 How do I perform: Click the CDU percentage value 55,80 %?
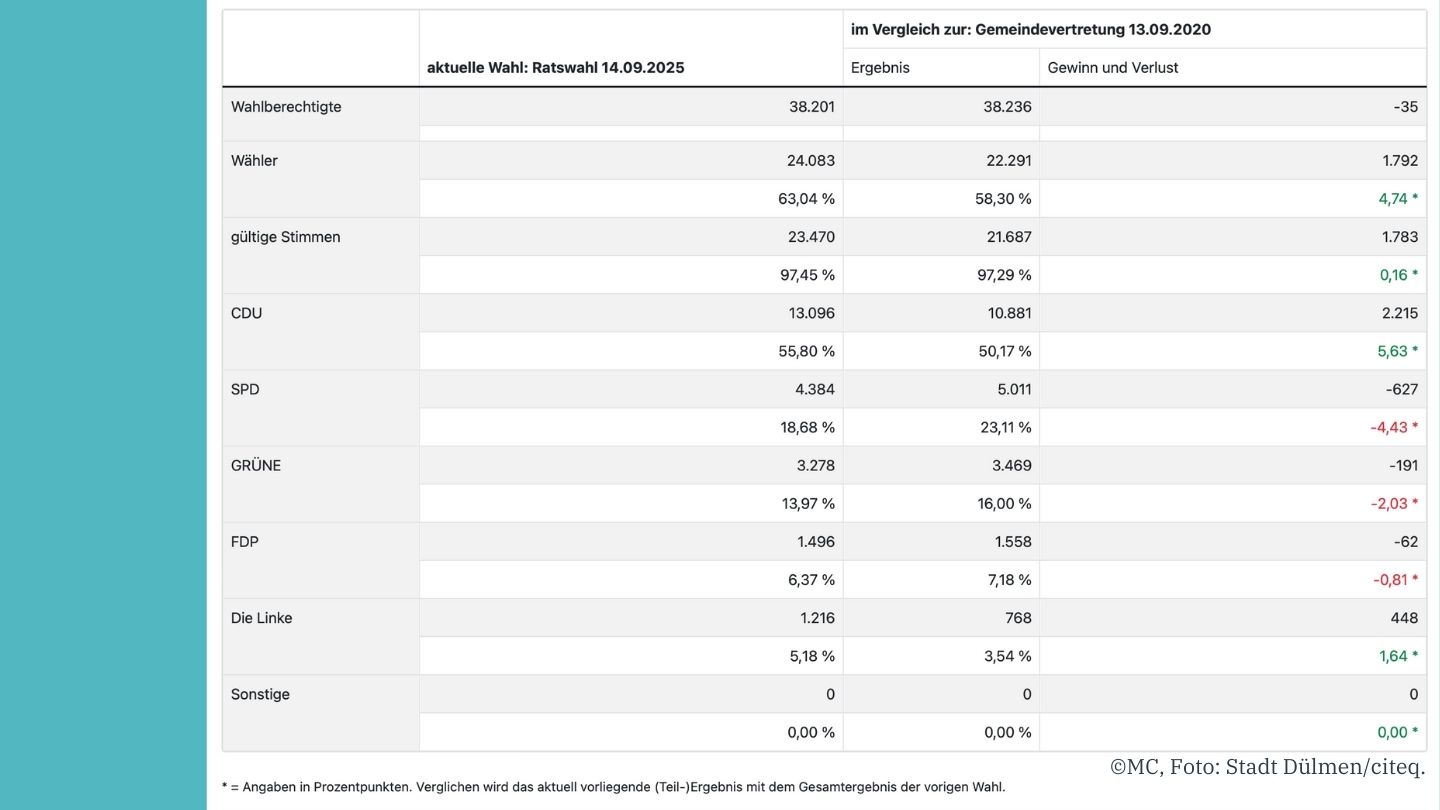click(x=808, y=351)
